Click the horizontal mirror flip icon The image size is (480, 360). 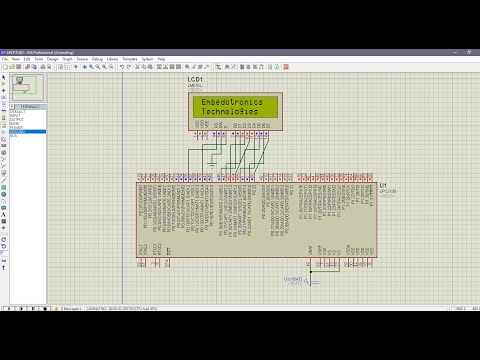point(4,261)
